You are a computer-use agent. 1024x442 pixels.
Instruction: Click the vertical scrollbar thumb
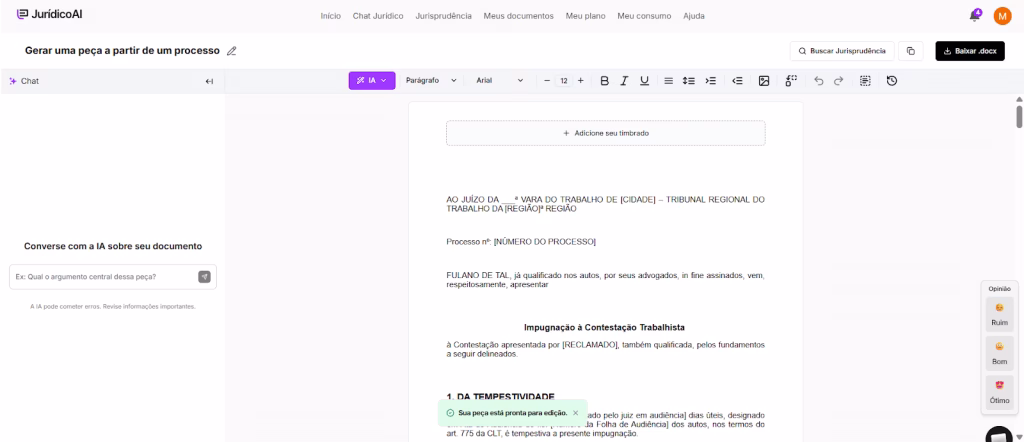point(1019,116)
